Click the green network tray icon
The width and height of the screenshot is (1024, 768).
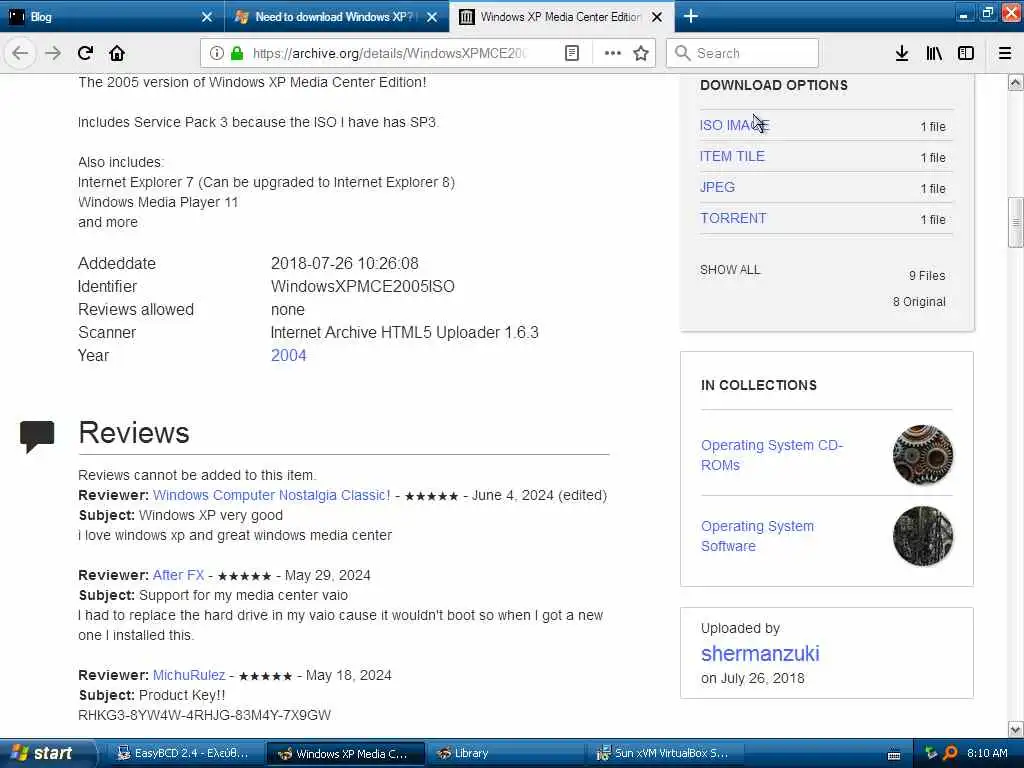click(931, 753)
